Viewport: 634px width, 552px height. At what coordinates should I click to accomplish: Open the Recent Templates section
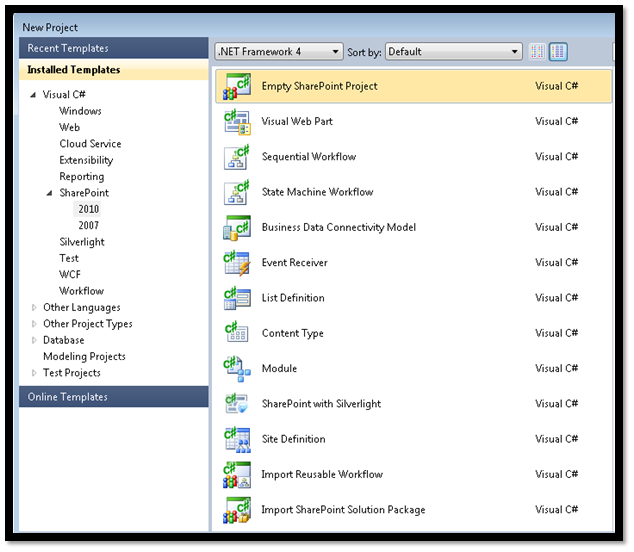click(x=114, y=48)
